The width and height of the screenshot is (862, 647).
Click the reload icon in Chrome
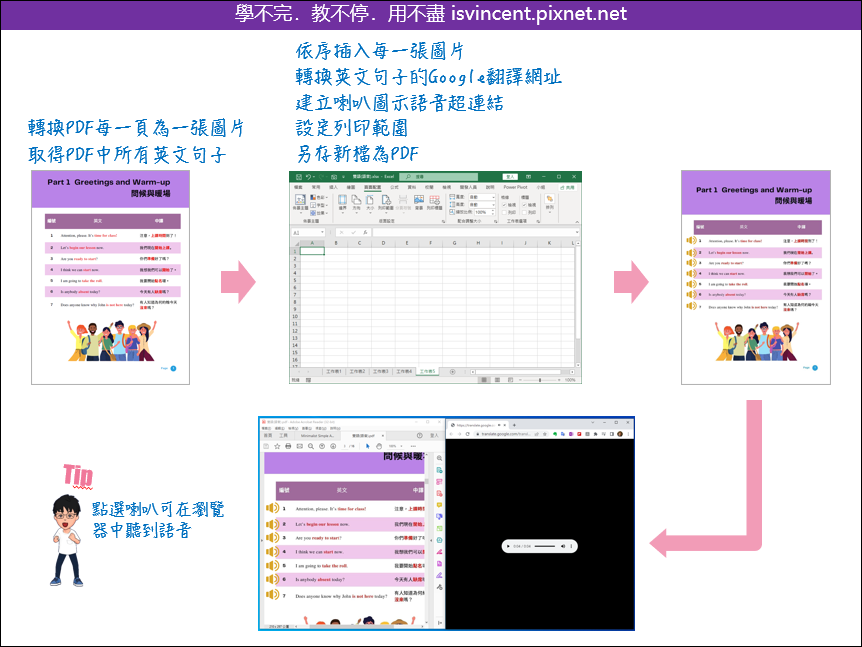(467, 434)
